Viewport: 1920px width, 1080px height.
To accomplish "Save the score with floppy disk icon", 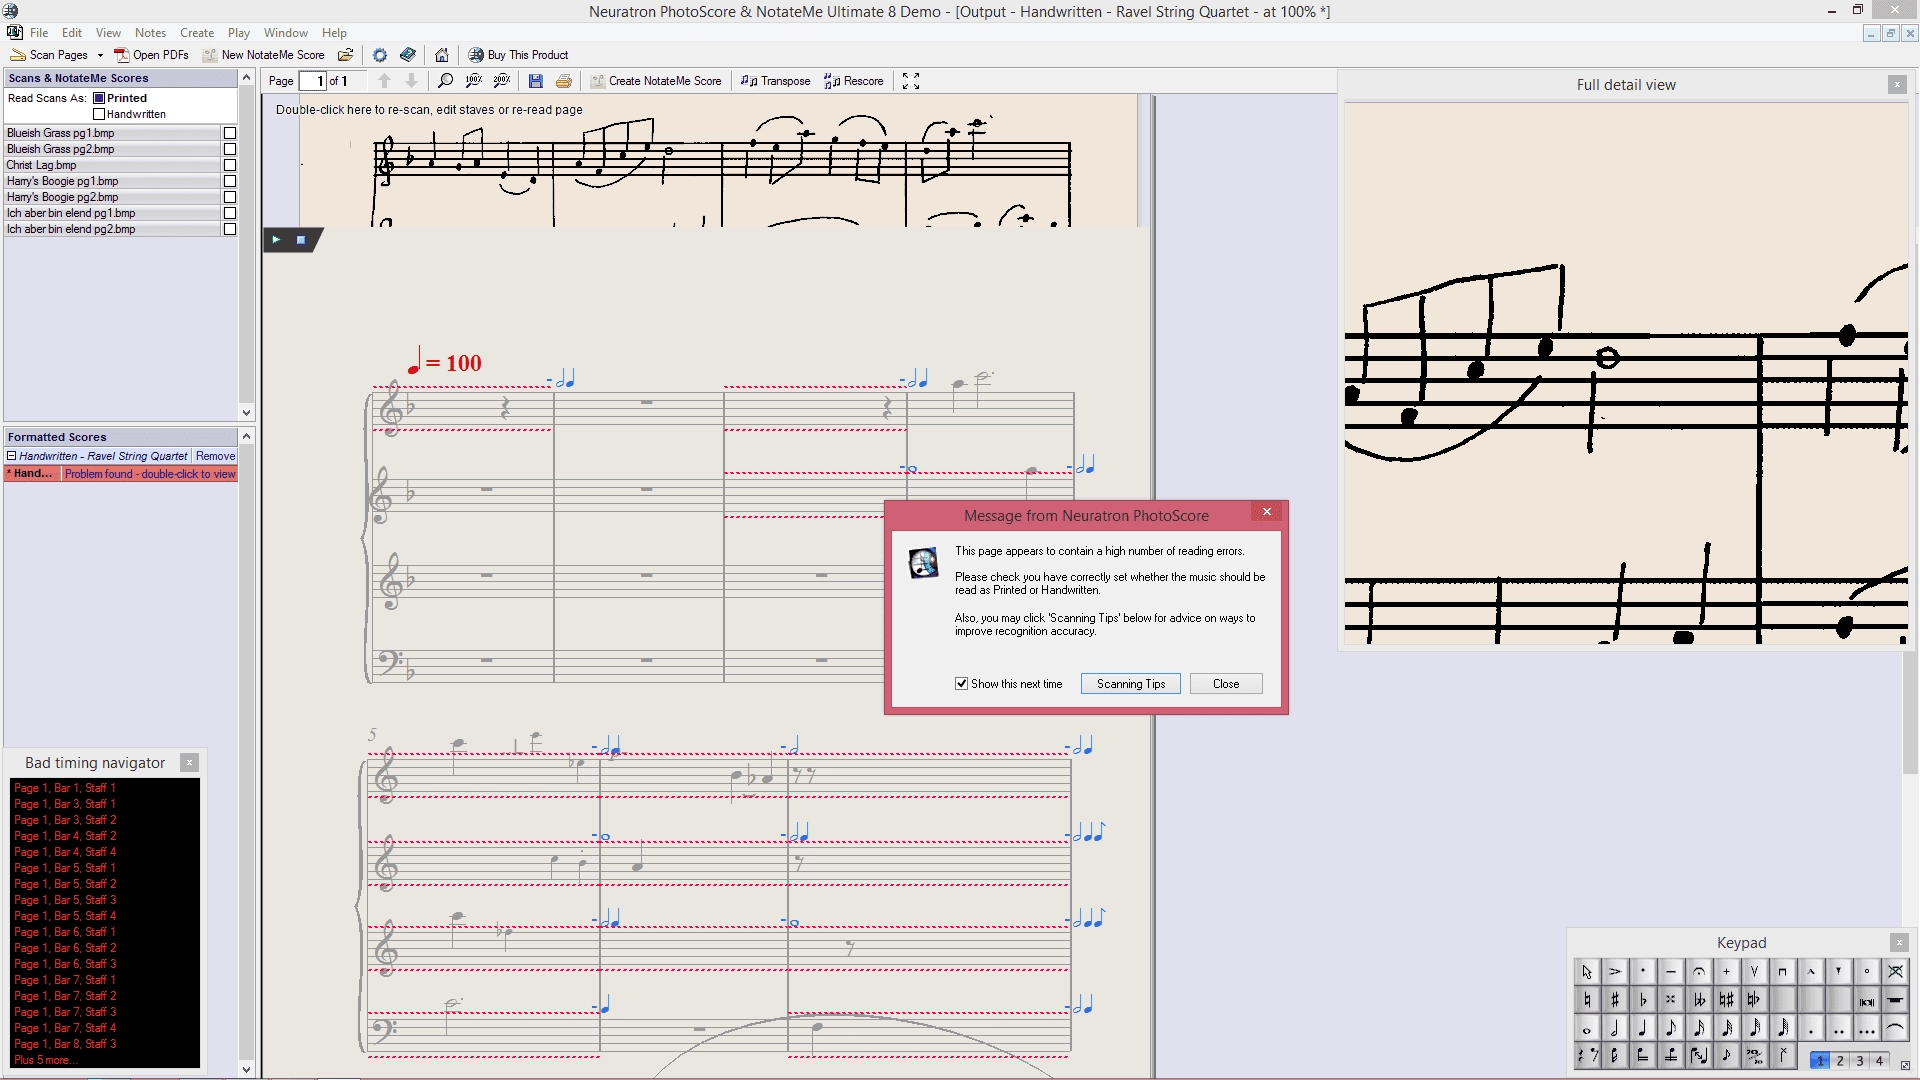I will [x=536, y=81].
